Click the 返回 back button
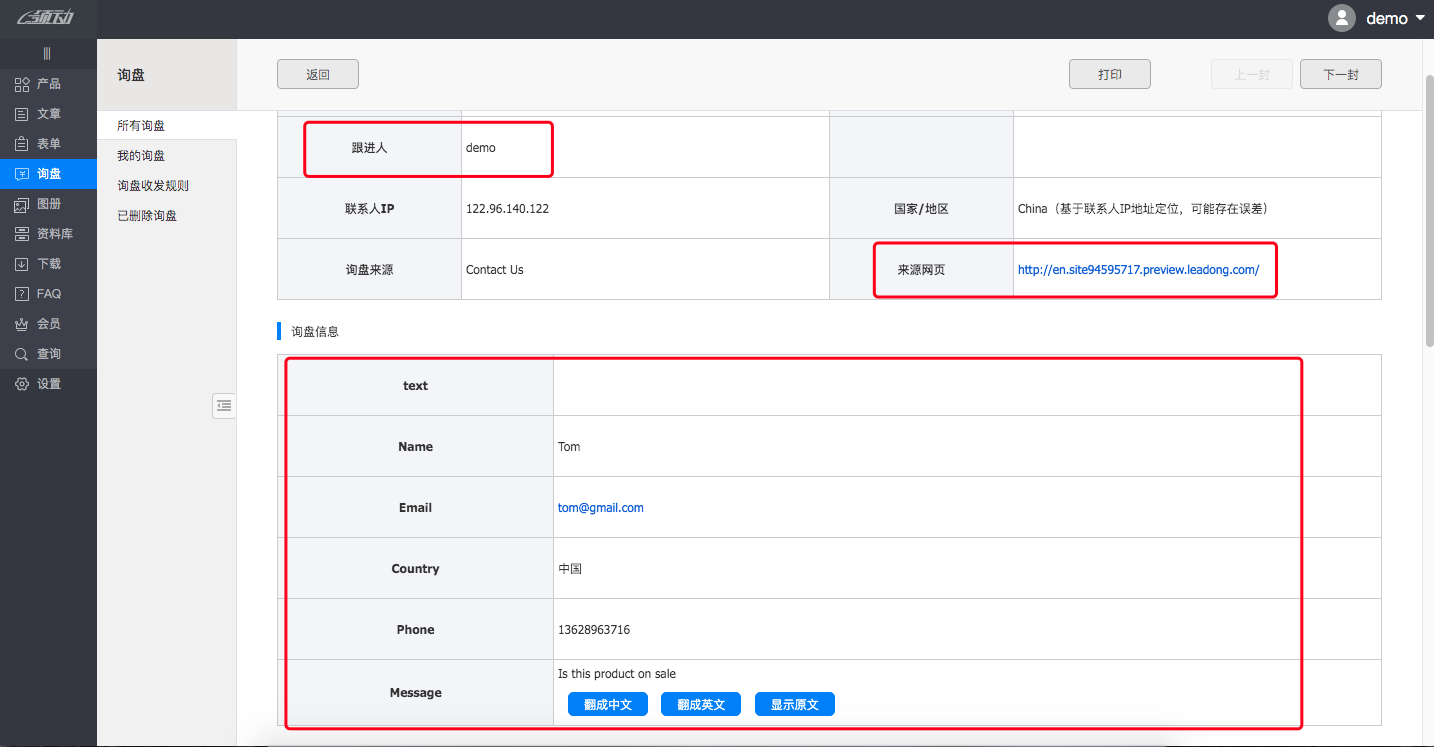1434x747 pixels. (318, 74)
